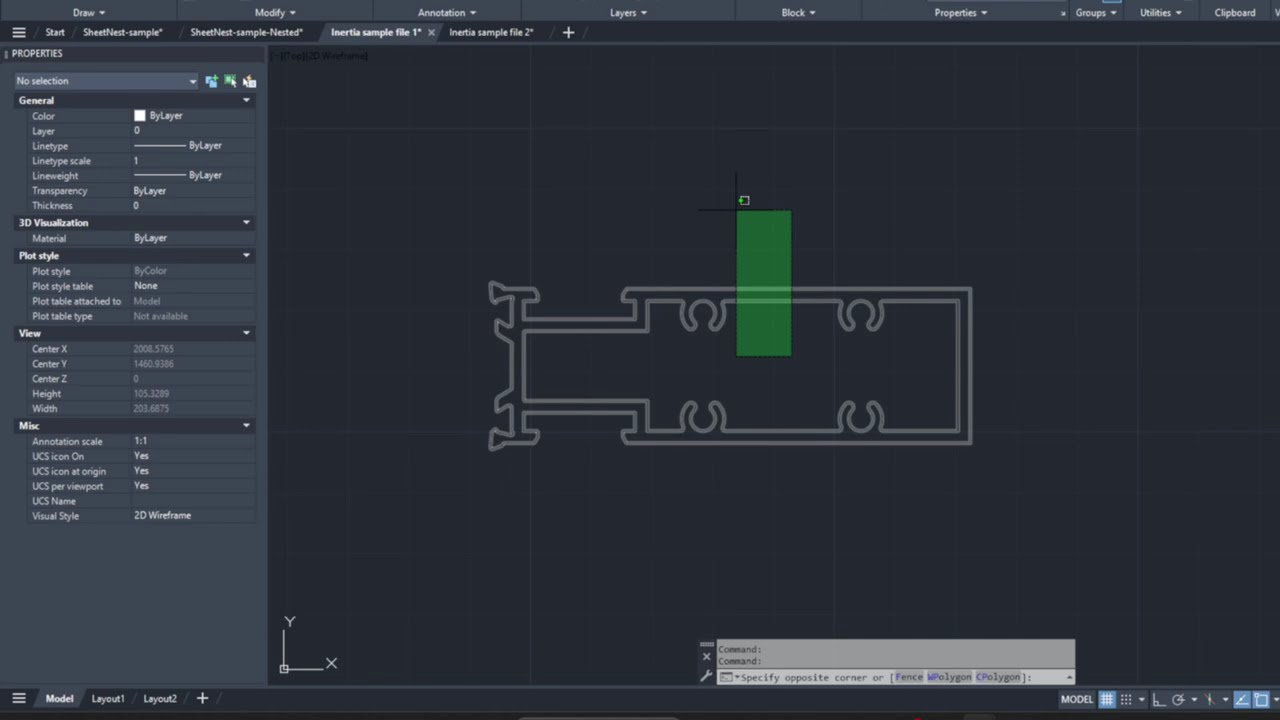The height and width of the screenshot is (720, 1280).
Task: Select the Layout1 tab
Action: tap(108, 698)
